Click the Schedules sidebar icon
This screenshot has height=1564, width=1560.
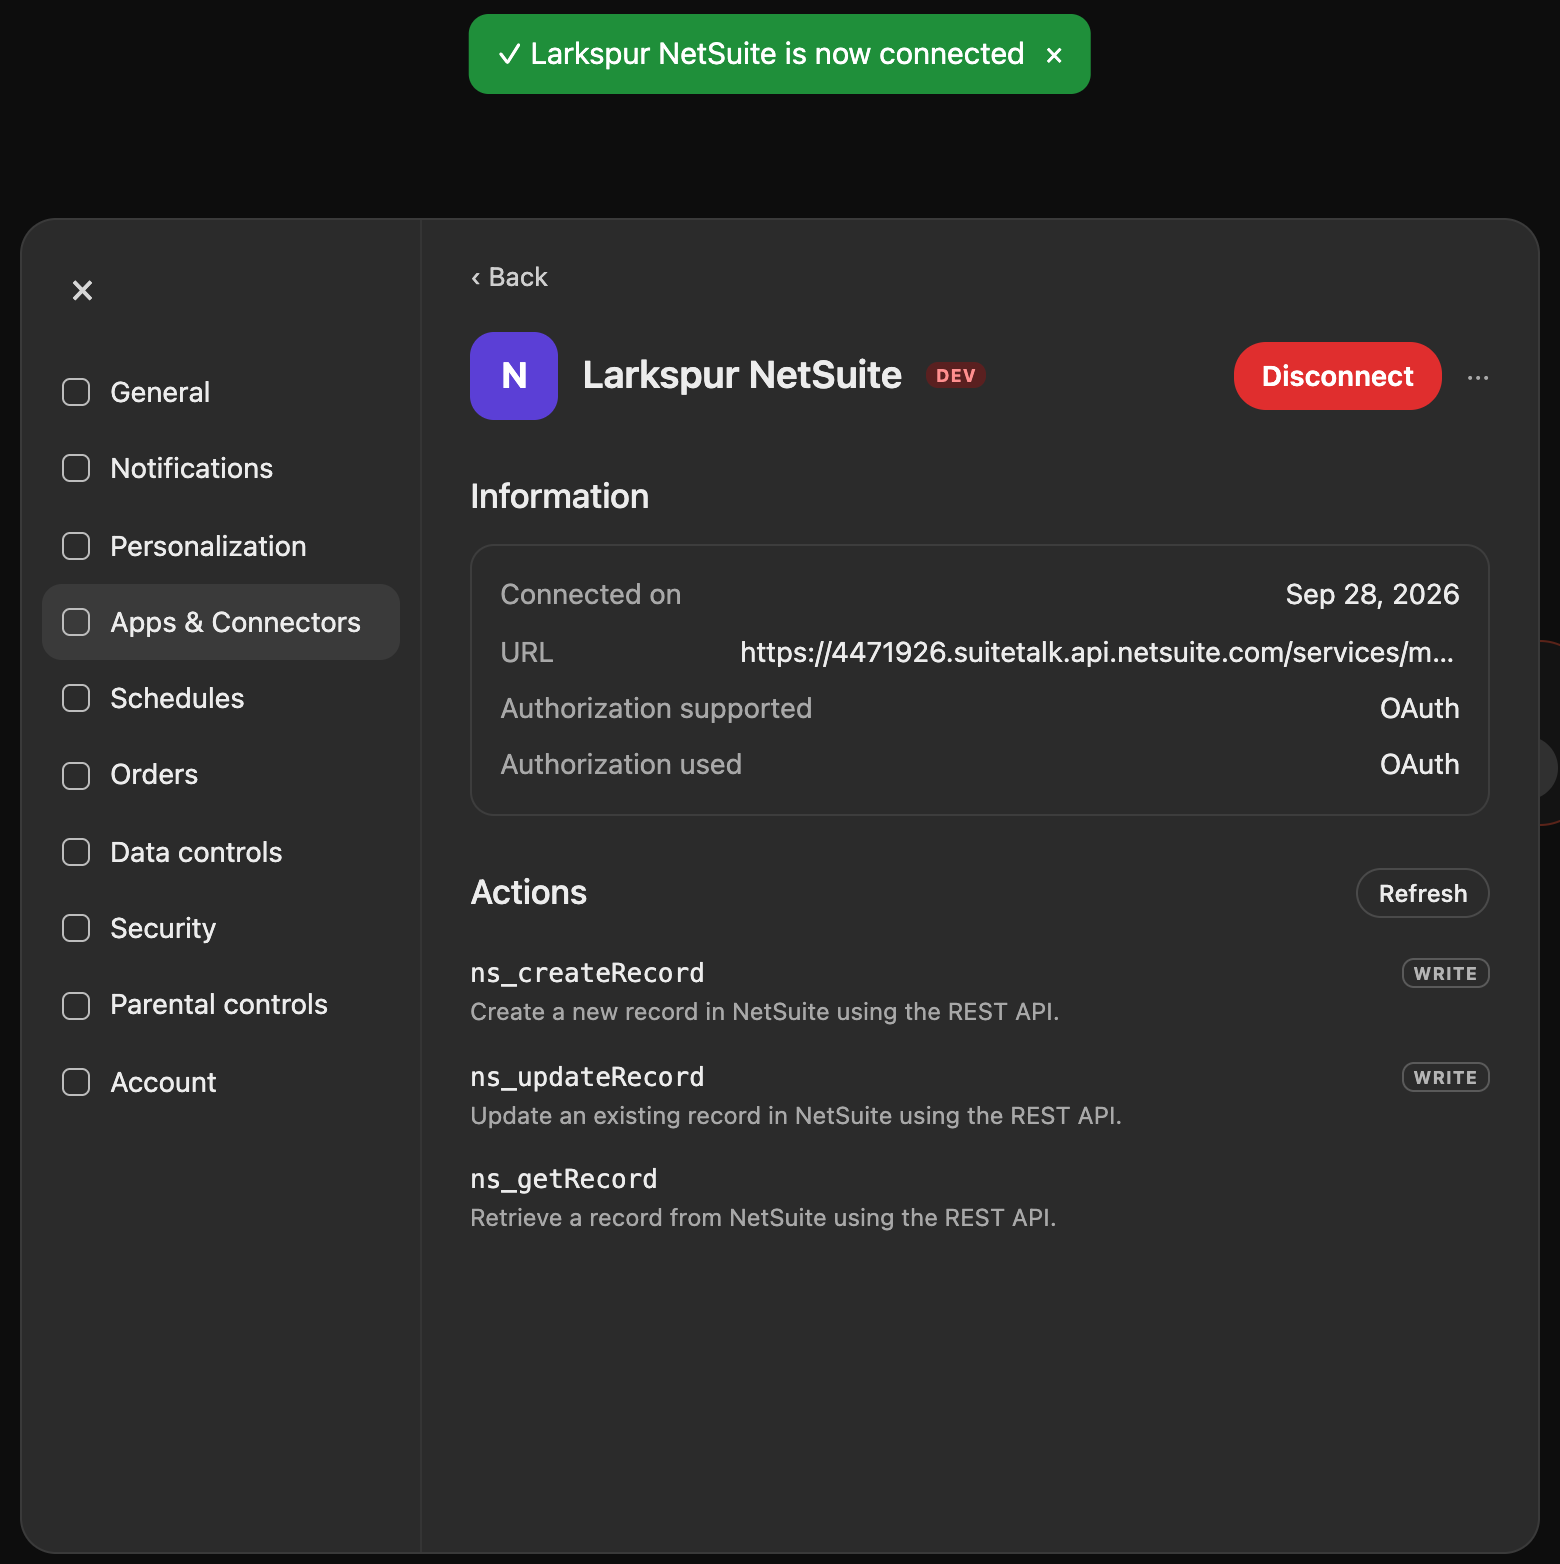(76, 698)
